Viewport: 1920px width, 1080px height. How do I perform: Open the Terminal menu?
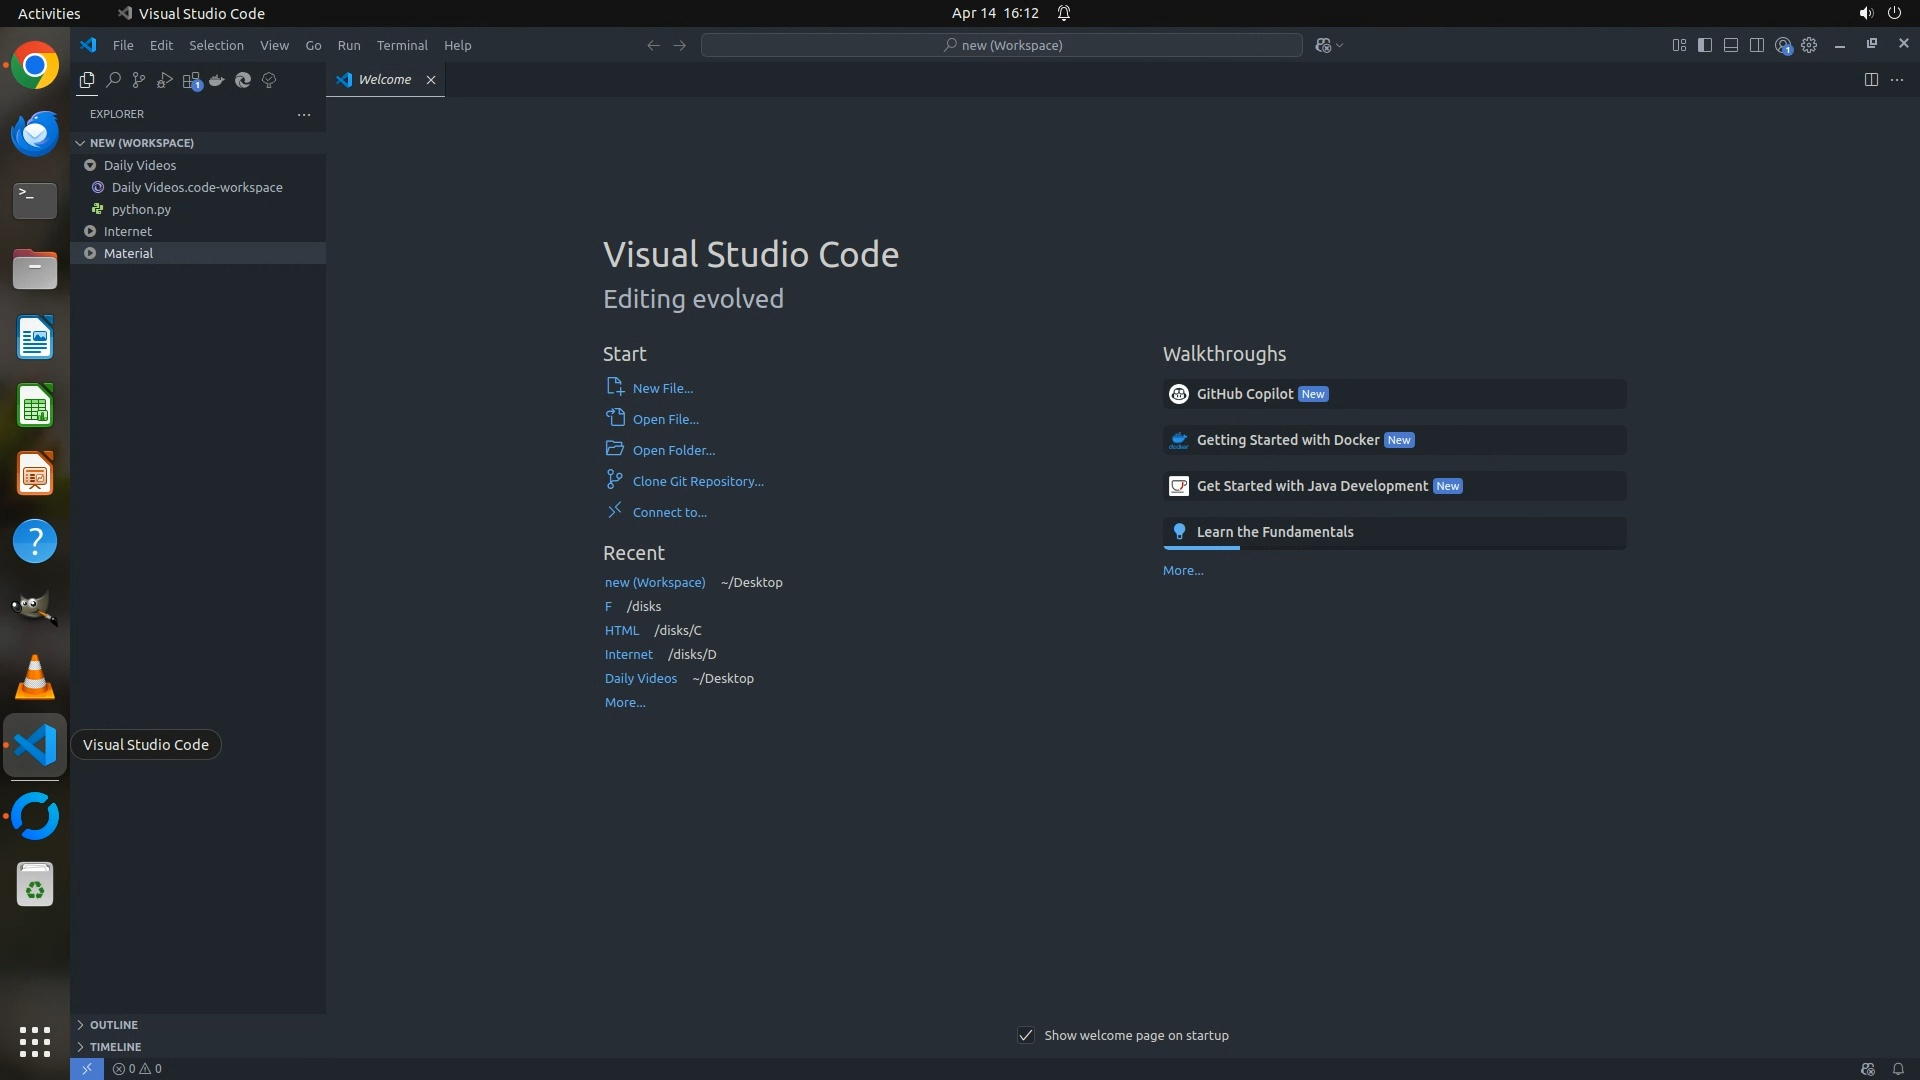point(402,45)
